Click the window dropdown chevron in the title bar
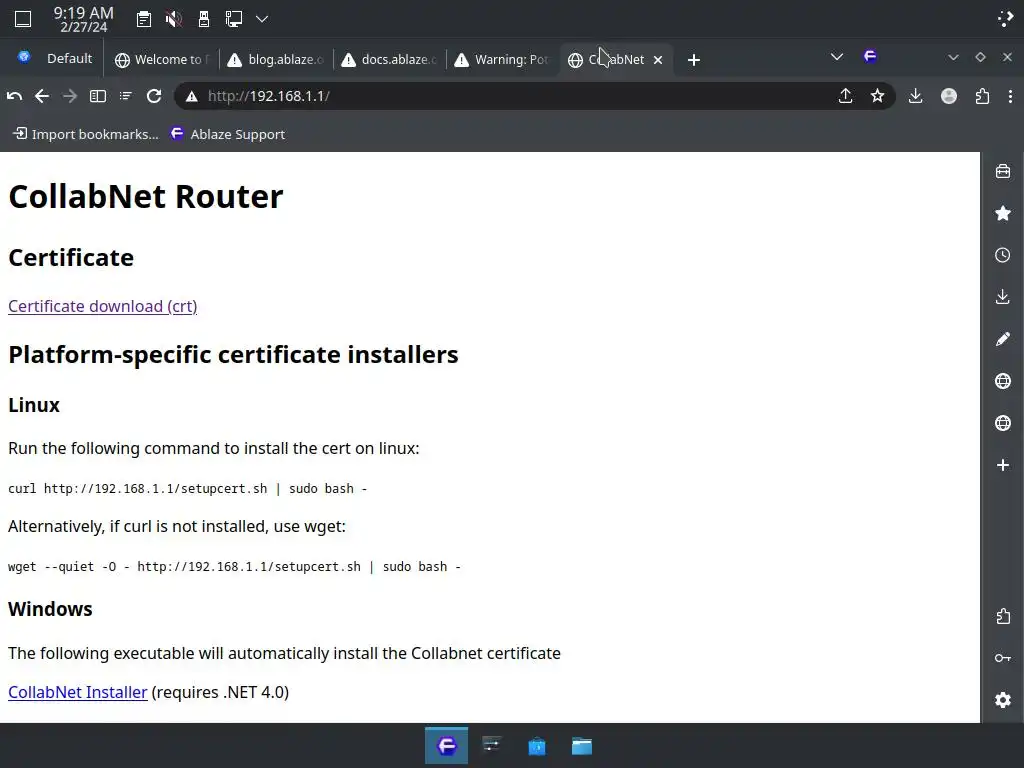The width and height of the screenshot is (1024, 768). [x=953, y=57]
